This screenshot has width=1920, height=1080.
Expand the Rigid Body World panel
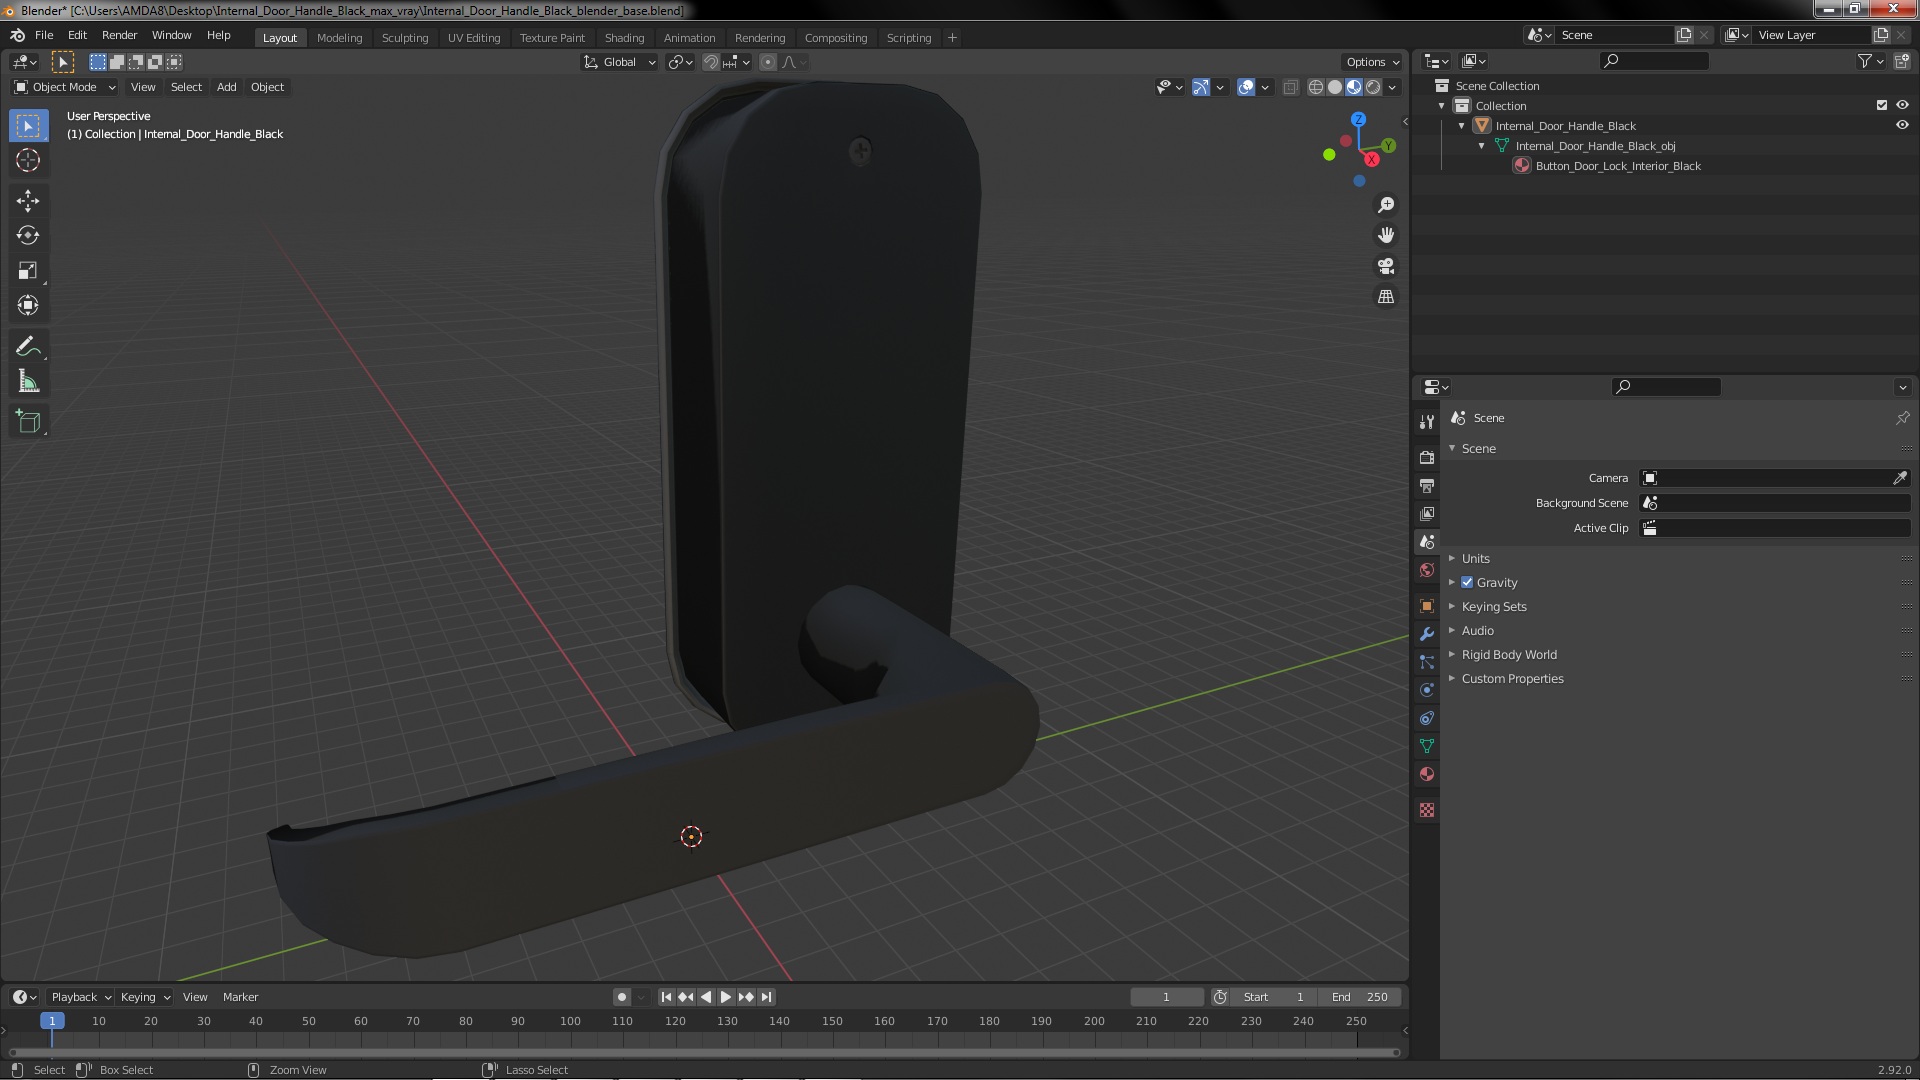tap(1508, 655)
